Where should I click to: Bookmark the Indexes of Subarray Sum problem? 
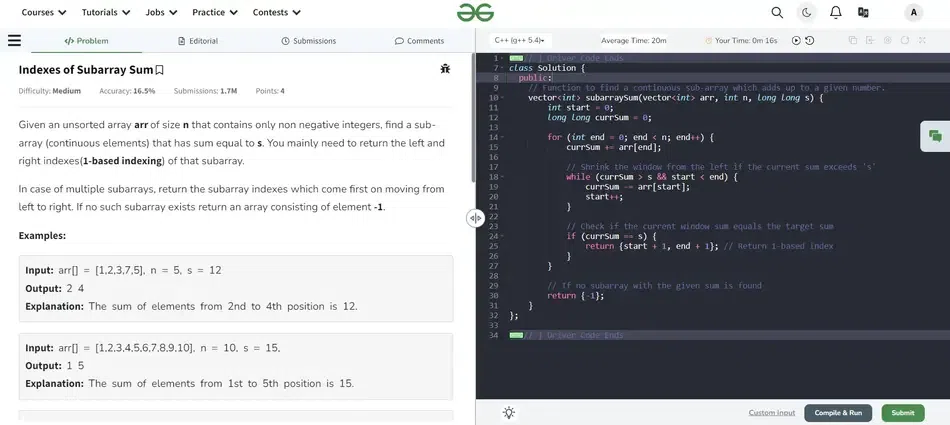click(x=159, y=70)
